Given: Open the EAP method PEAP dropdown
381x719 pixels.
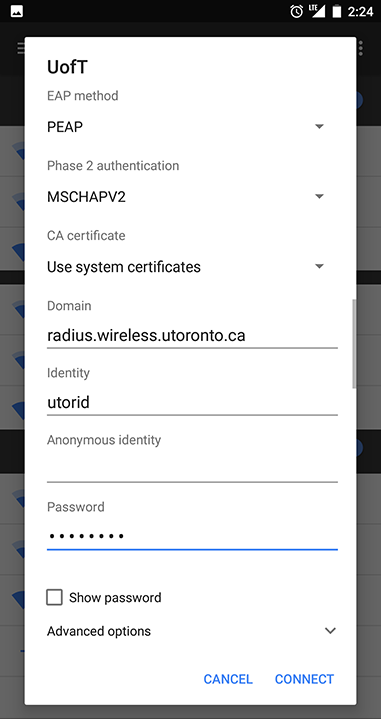Looking at the screenshot, I should pos(186,127).
